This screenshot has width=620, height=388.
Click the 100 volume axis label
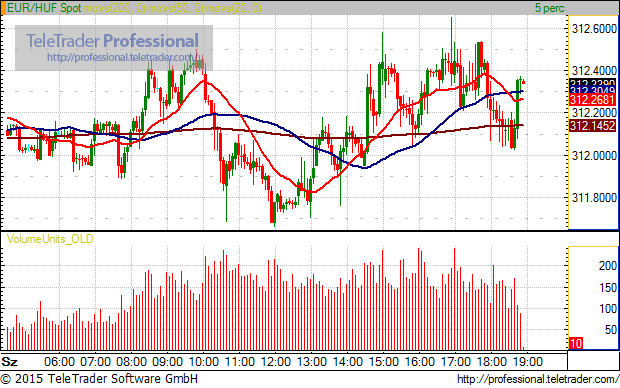607,309
